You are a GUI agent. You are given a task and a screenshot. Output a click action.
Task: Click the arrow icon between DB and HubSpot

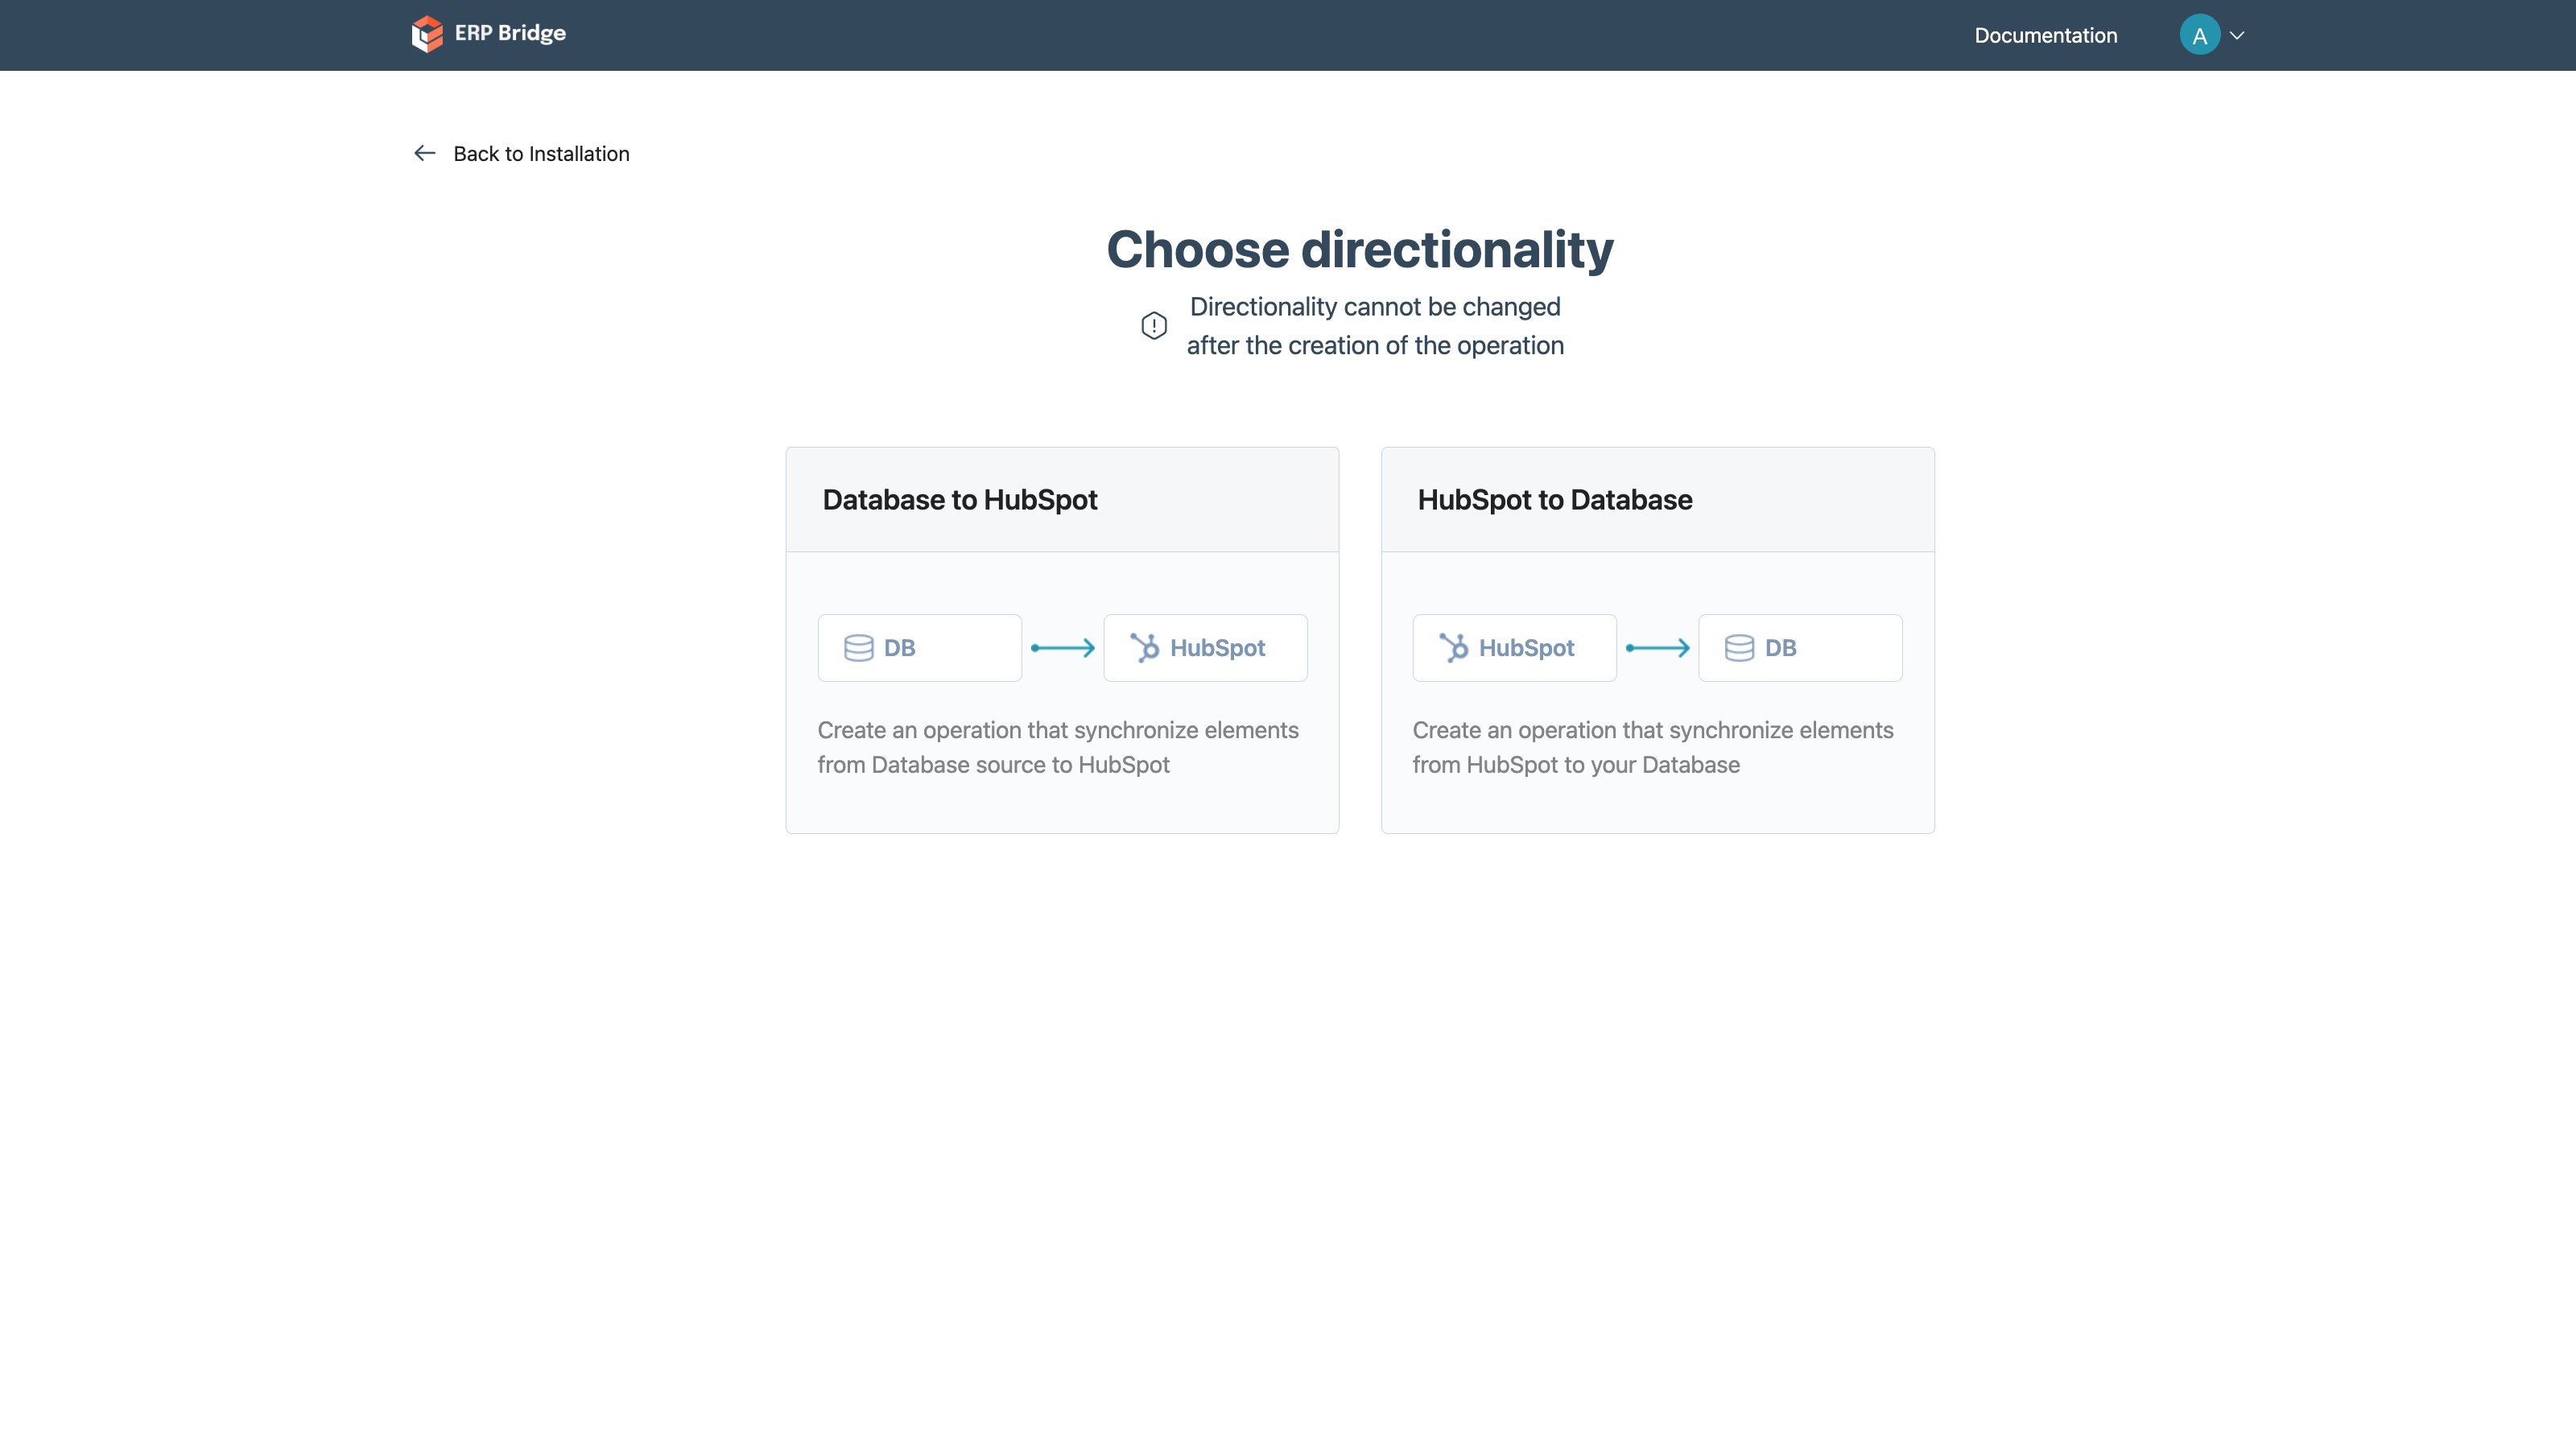click(x=1062, y=648)
